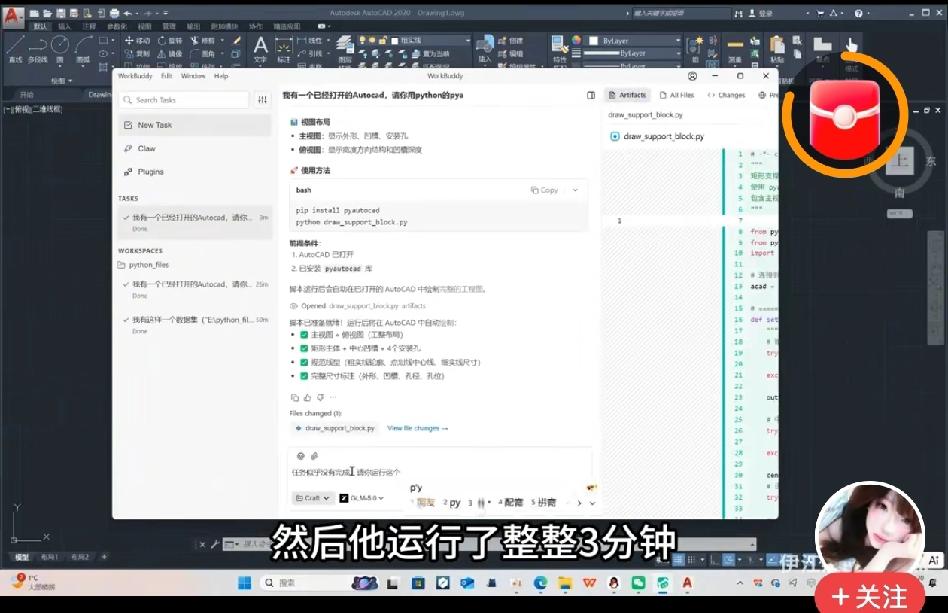Image resolution: width=948 pixels, height=613 pixels.
Task: Toggle the layer freeze sun icon in the layer dropdown
Action: pos(372,41)
